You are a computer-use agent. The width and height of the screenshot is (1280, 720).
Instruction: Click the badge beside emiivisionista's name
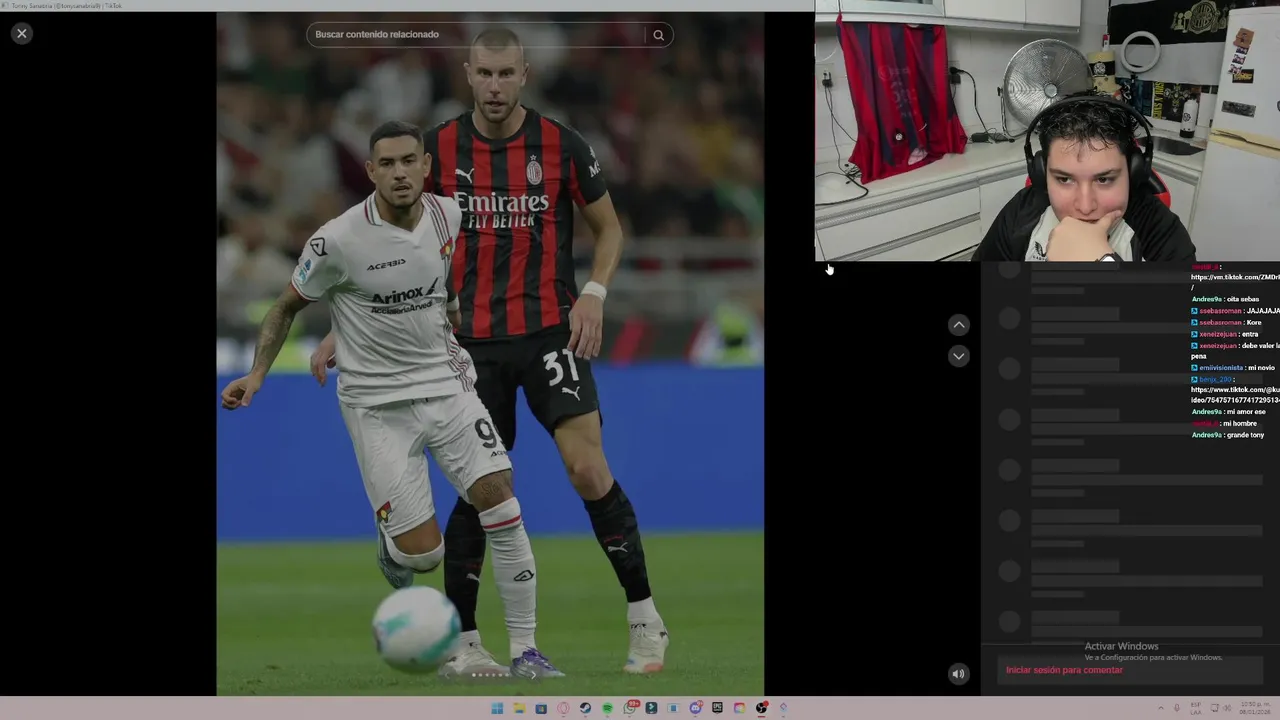1194,368
